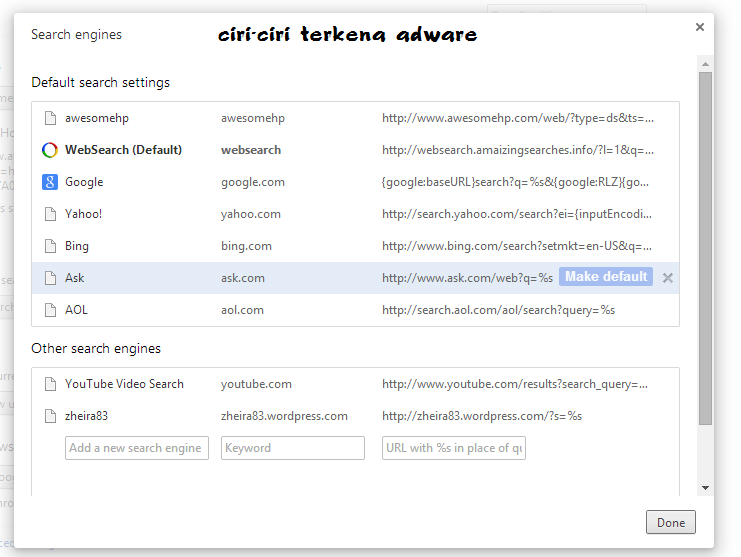Click the vertical scrollbar thumb
Screen dimensions: 741x557
coord(706,249)
